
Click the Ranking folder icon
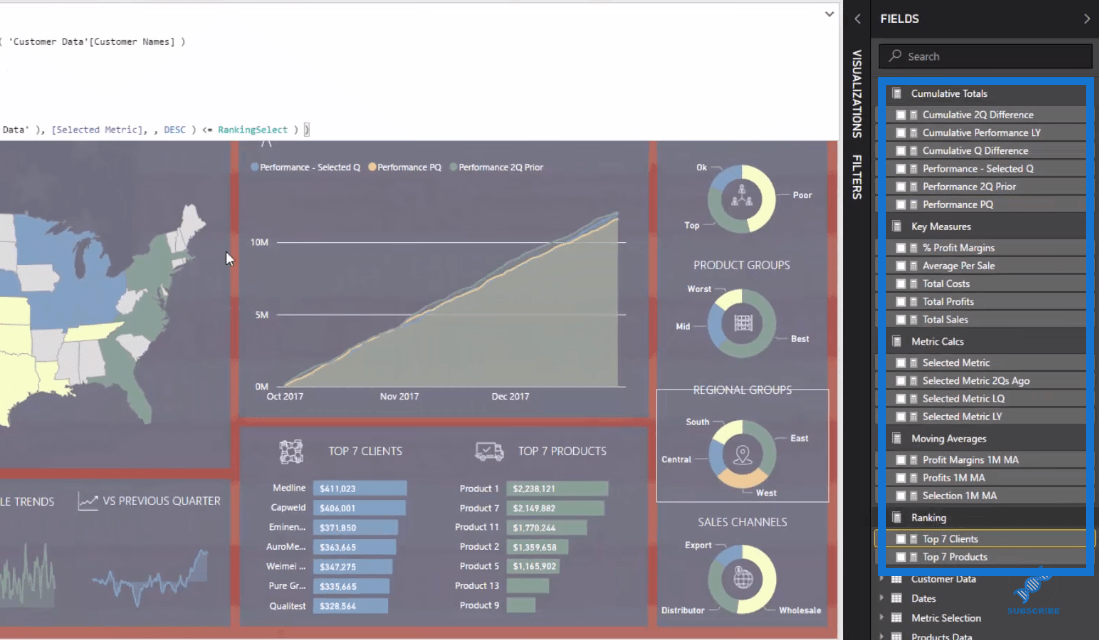896,517
